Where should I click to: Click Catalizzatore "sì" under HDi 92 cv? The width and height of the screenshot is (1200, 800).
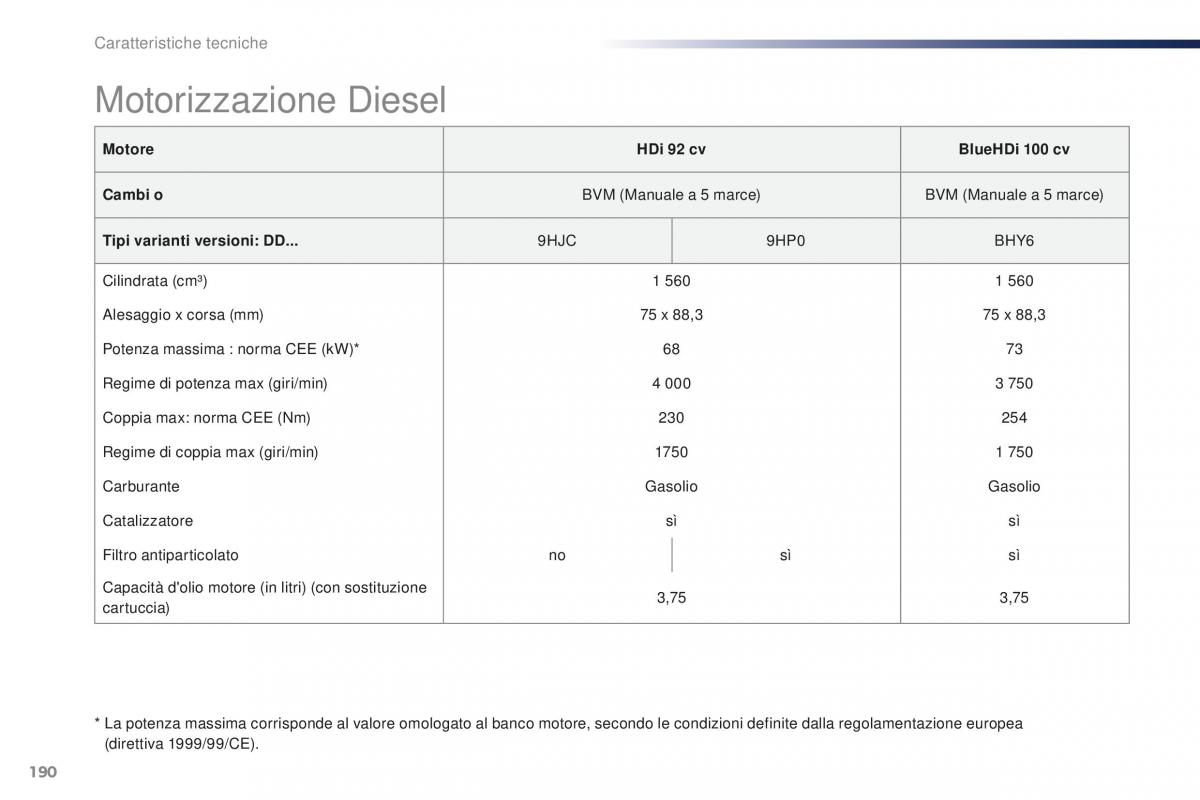tap(671, 521)
